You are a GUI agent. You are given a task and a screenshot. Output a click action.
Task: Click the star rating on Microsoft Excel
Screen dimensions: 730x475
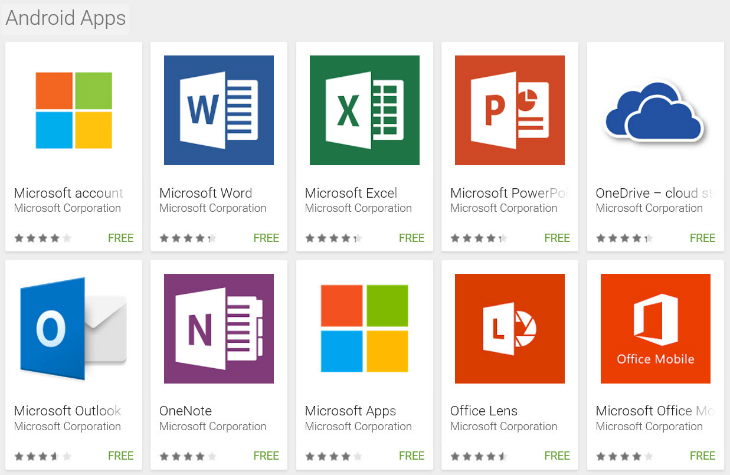pos(334,238)
